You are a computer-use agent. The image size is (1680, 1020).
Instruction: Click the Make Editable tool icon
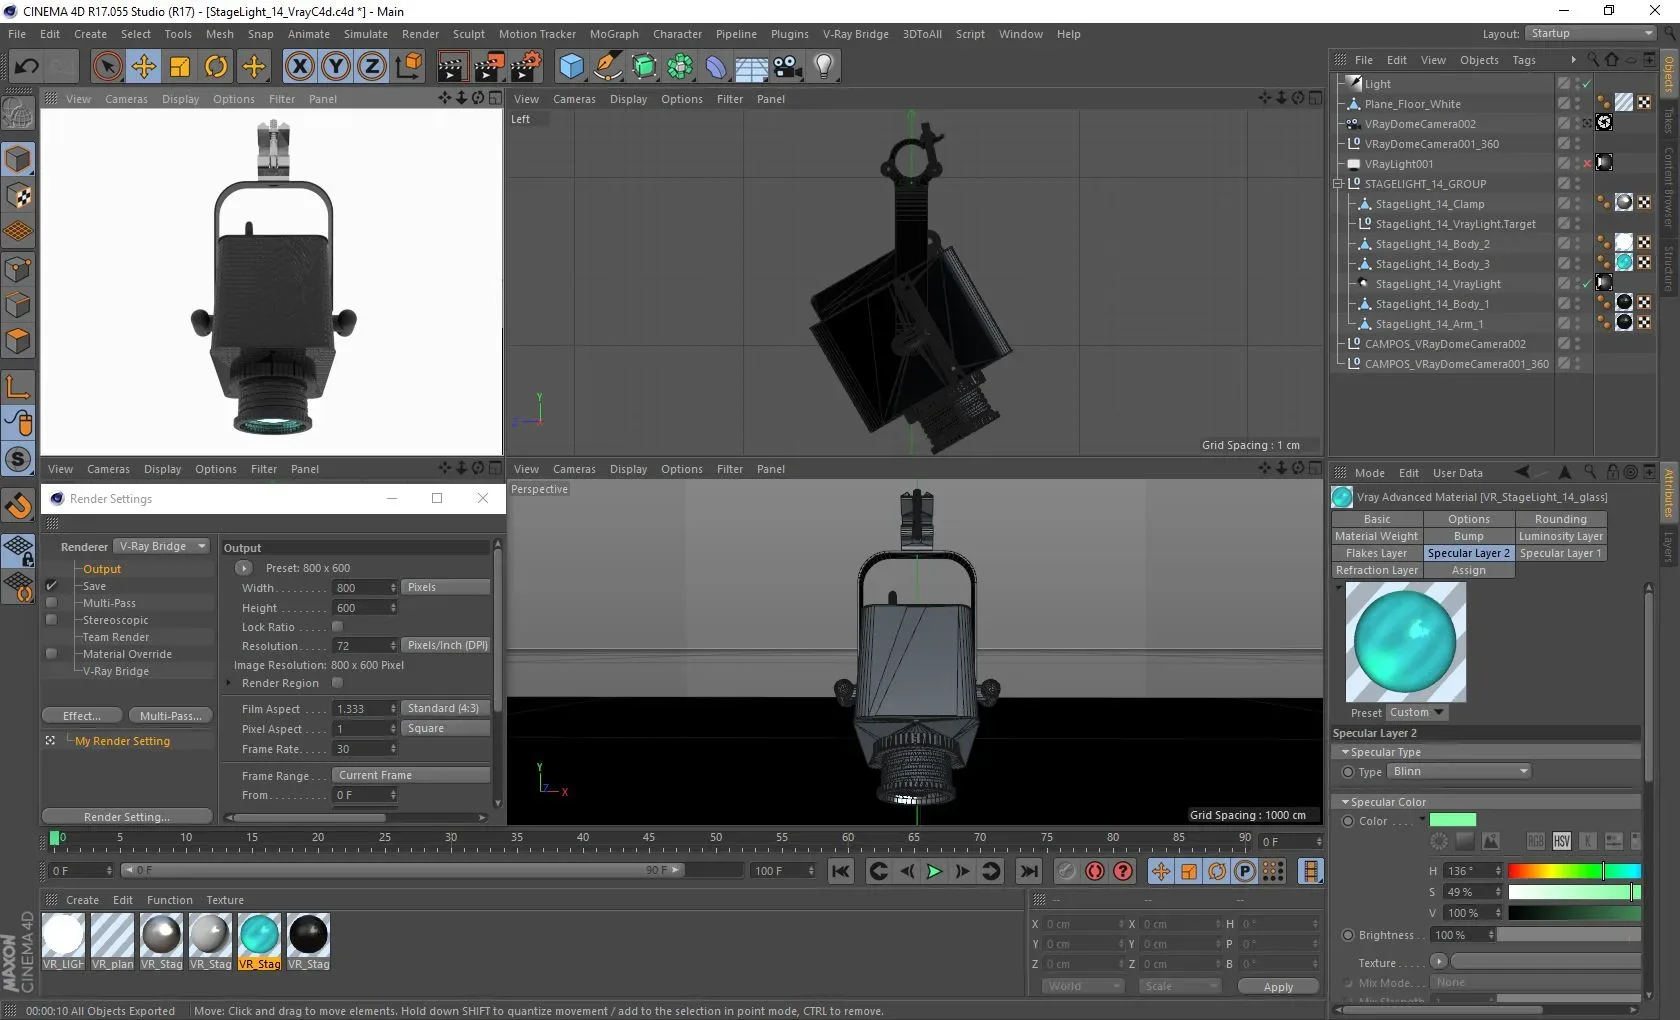[x=18, y=113]
